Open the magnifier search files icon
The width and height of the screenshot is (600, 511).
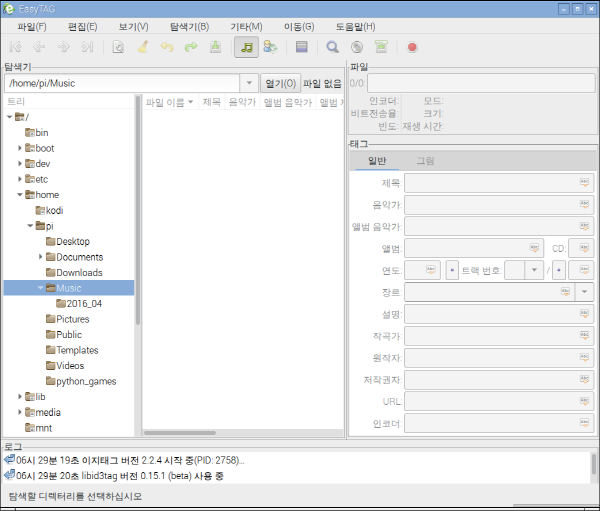tap(332, 47)
